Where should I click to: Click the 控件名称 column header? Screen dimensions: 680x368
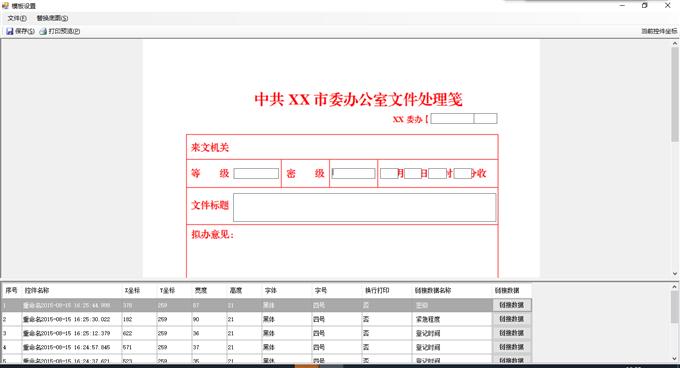click(37, 290)
